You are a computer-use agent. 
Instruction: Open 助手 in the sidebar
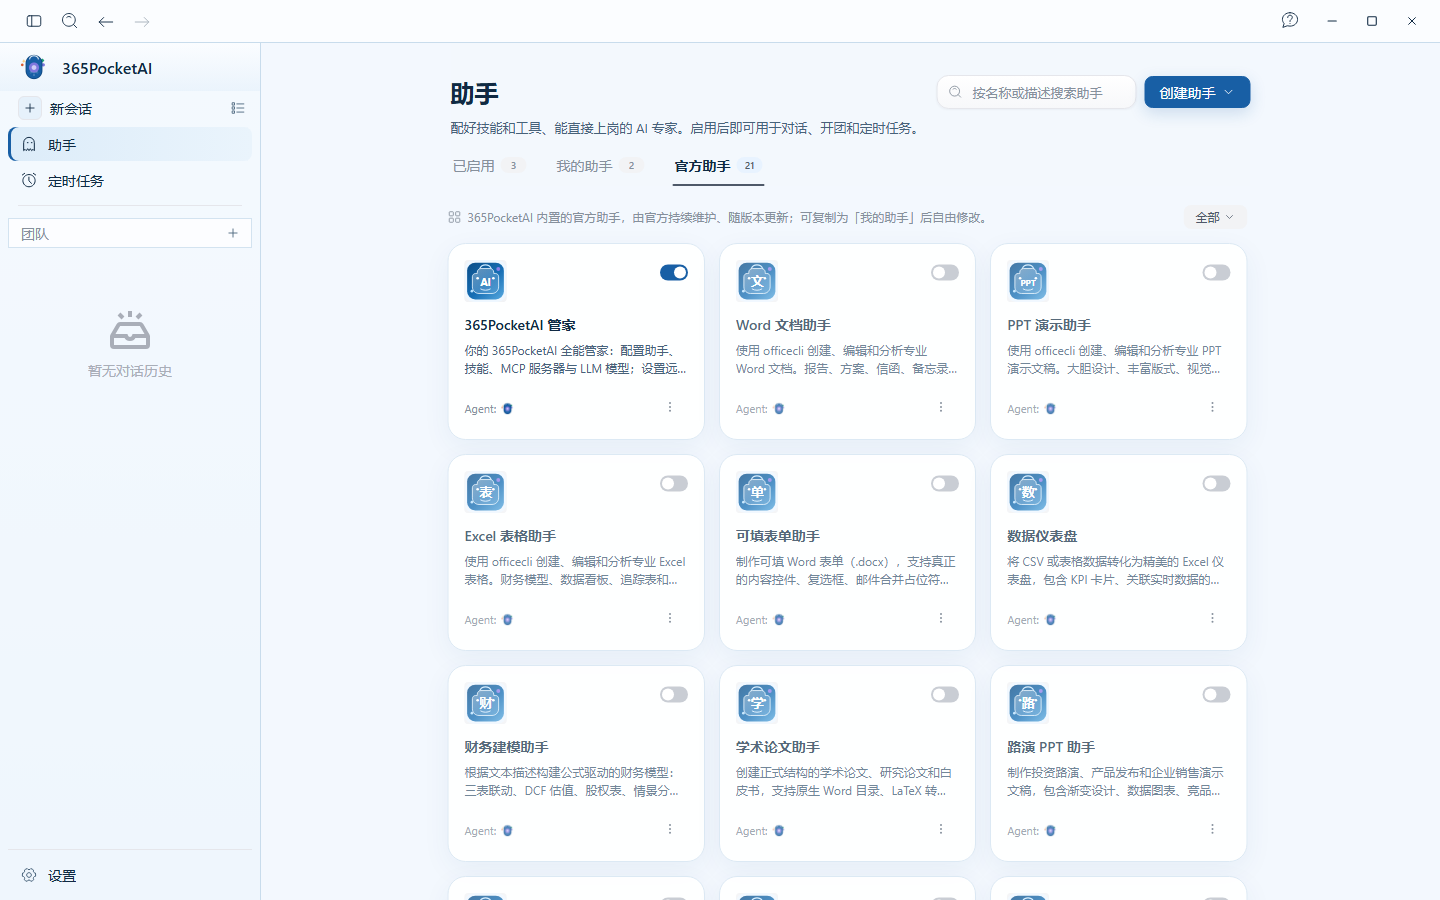[x=130, y=144]
